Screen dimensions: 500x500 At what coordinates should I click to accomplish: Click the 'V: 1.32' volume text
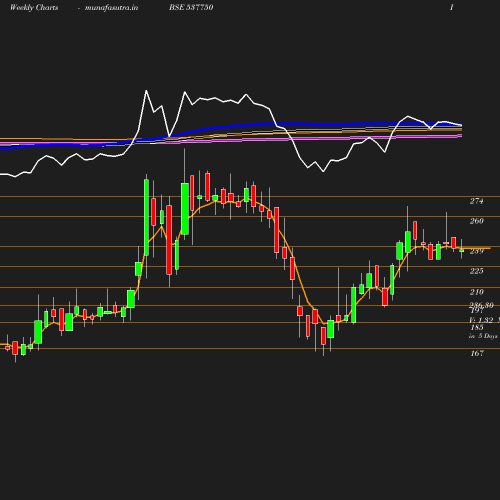pyautogui.click(x=481, y=320)
